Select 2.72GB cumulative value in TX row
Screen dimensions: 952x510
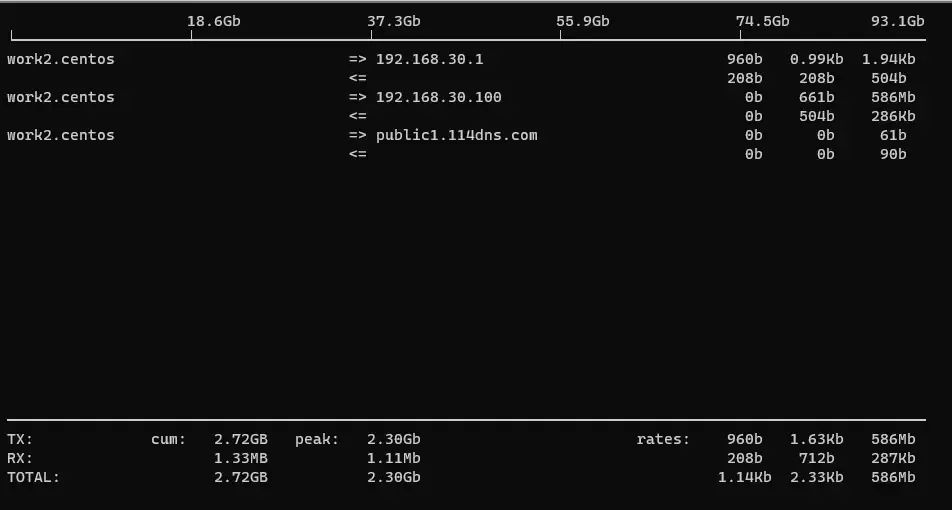[241, 440]
